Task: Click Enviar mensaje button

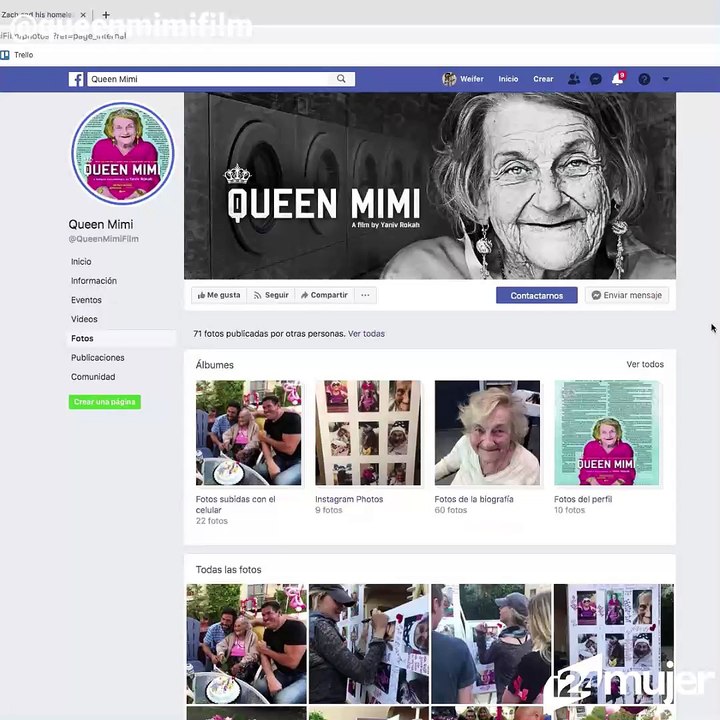Action: pos(627,295)
